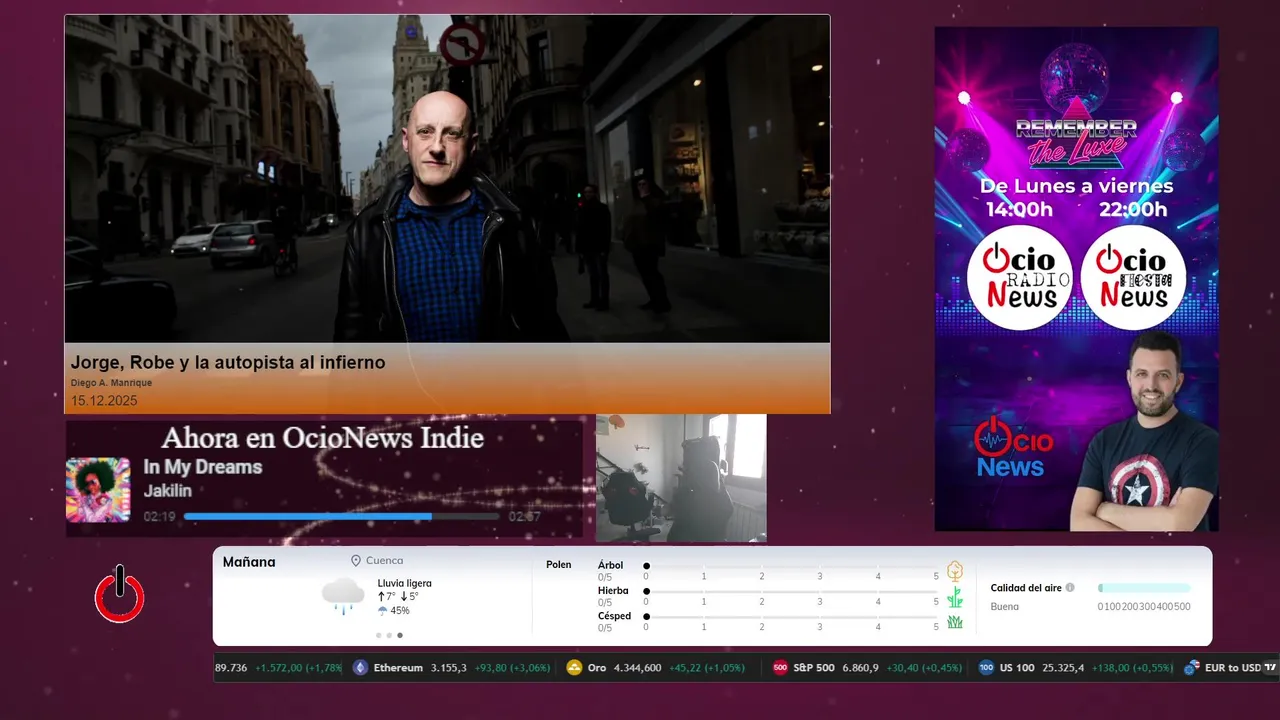Click the OcioNews Radio round logo
The image size is (1280, 720).
tap(1019, 277)
